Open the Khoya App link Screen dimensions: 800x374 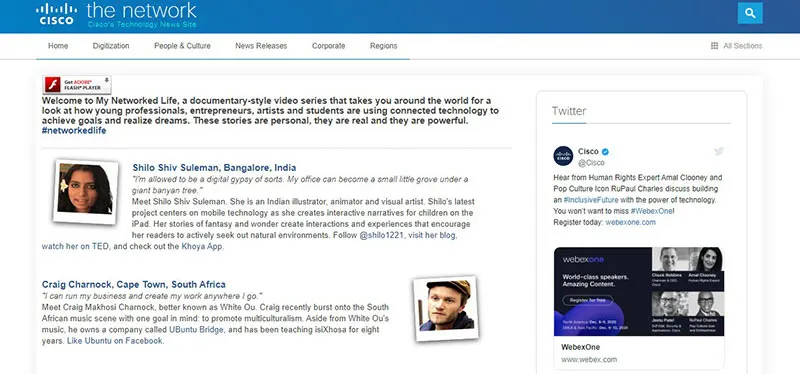click(x=203, y=246)
